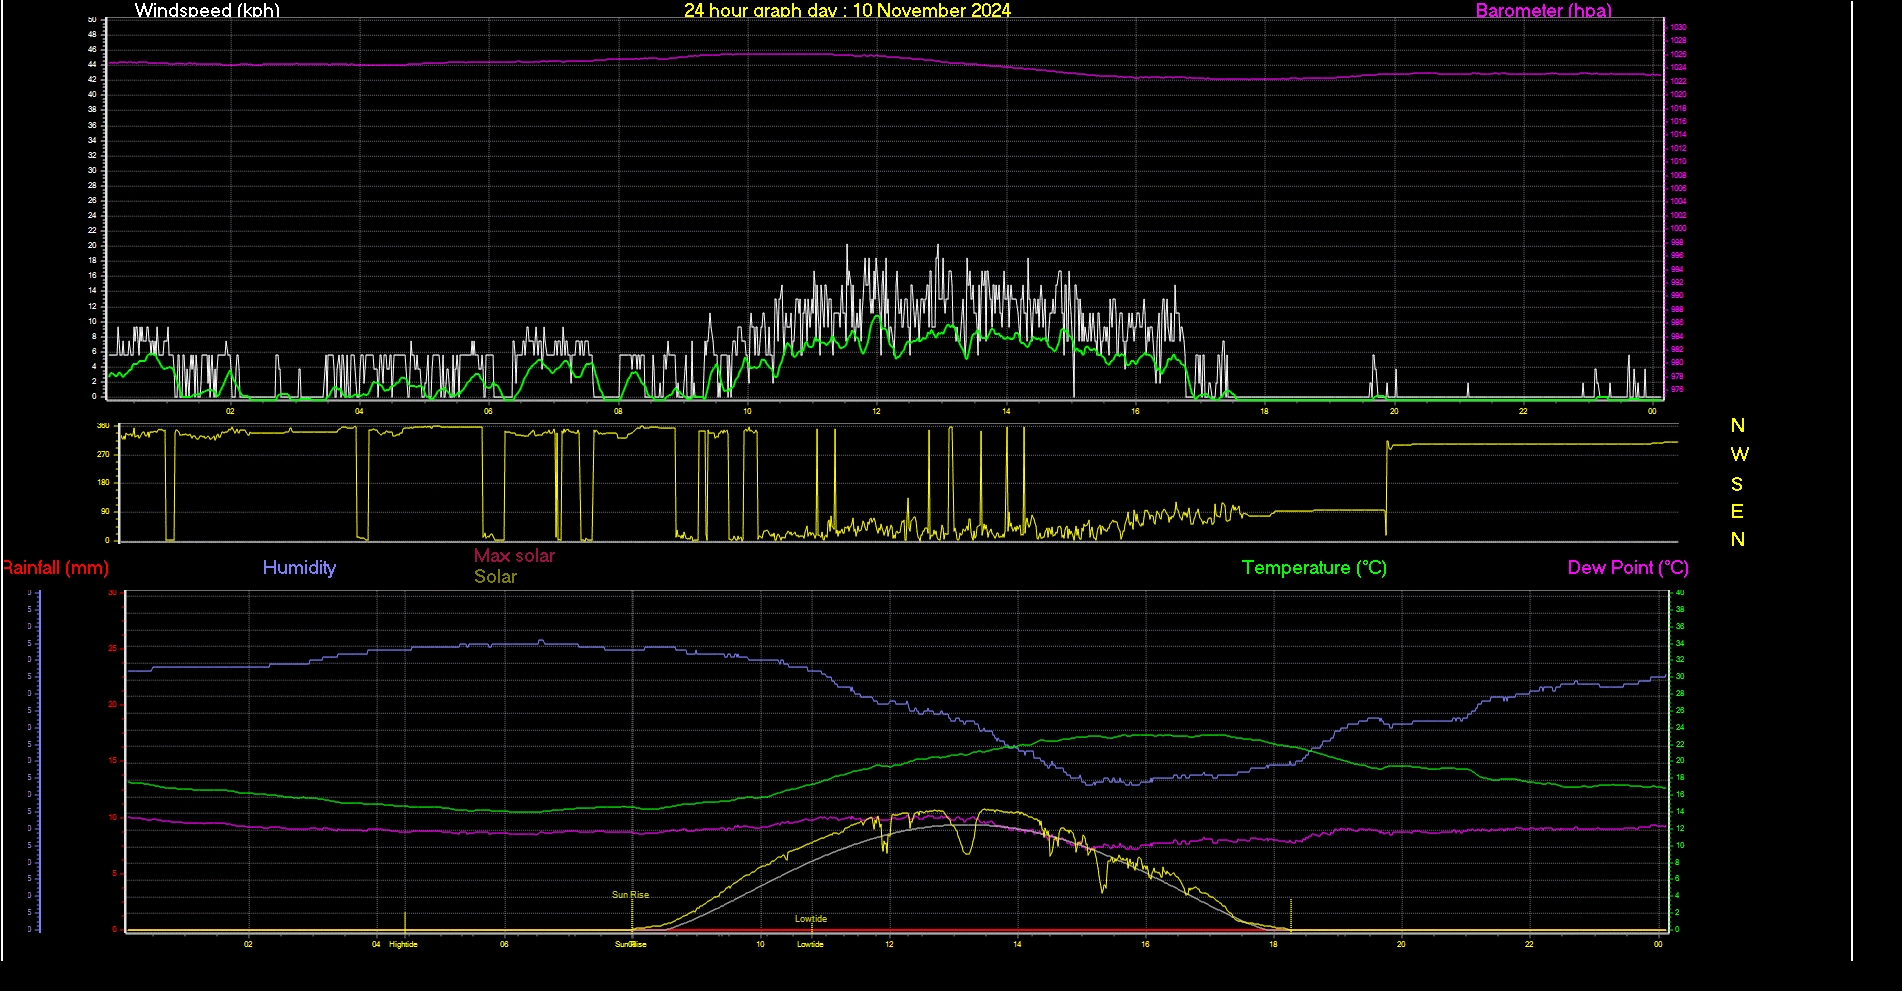1902x991 pixels.
Task: Click the "360" wind direction axis value
Action: [103, 426]
